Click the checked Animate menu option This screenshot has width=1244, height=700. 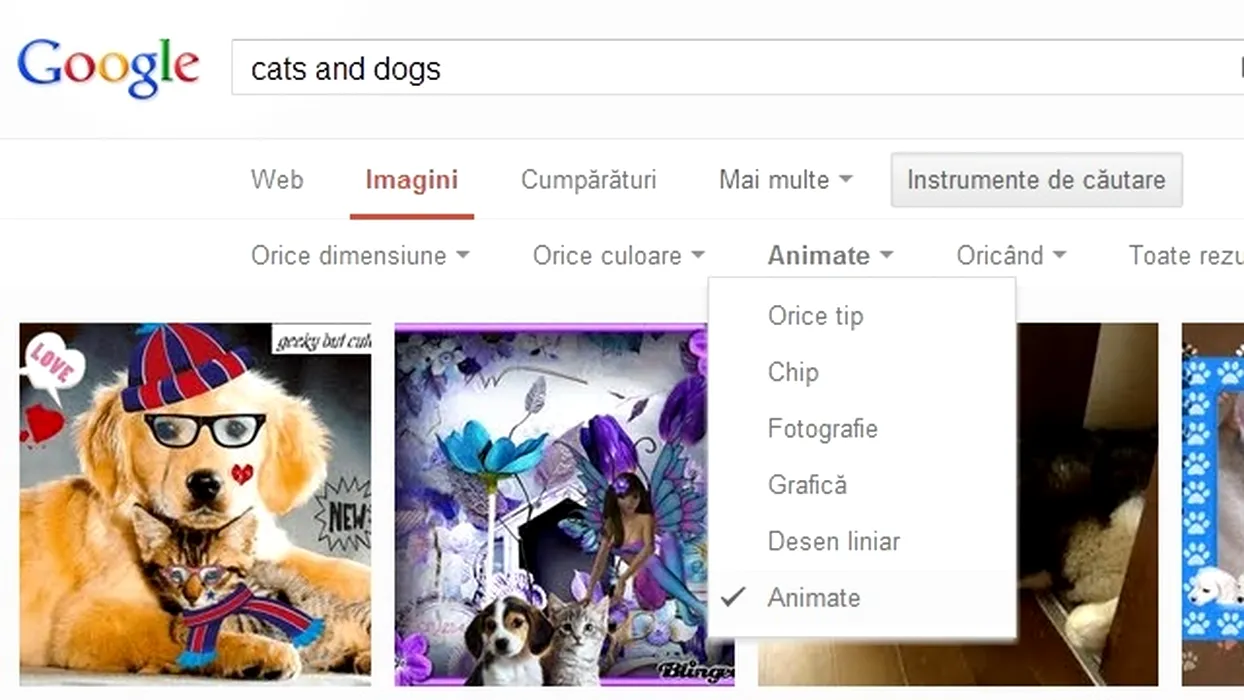(x=813, y=598)
